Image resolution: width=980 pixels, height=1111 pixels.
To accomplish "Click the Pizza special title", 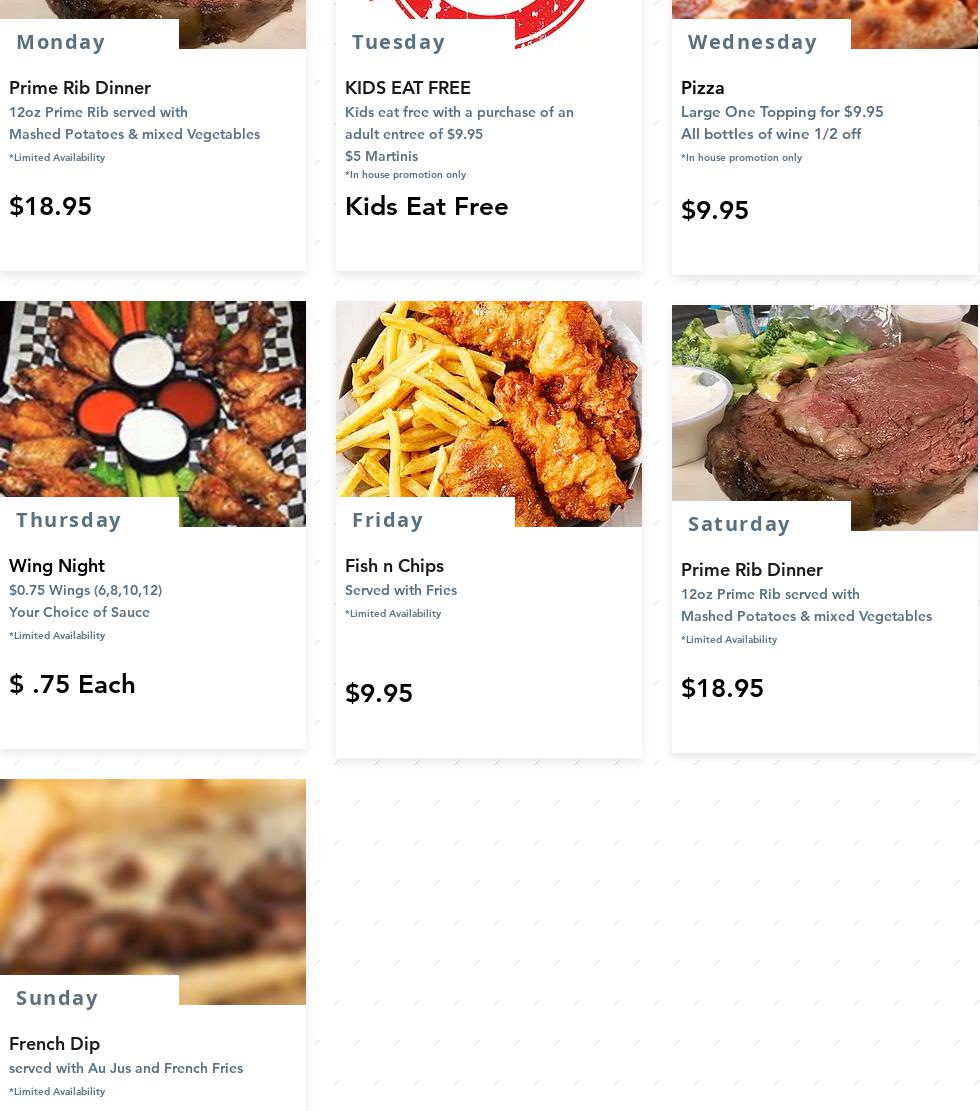I will (x=702, y=88).
